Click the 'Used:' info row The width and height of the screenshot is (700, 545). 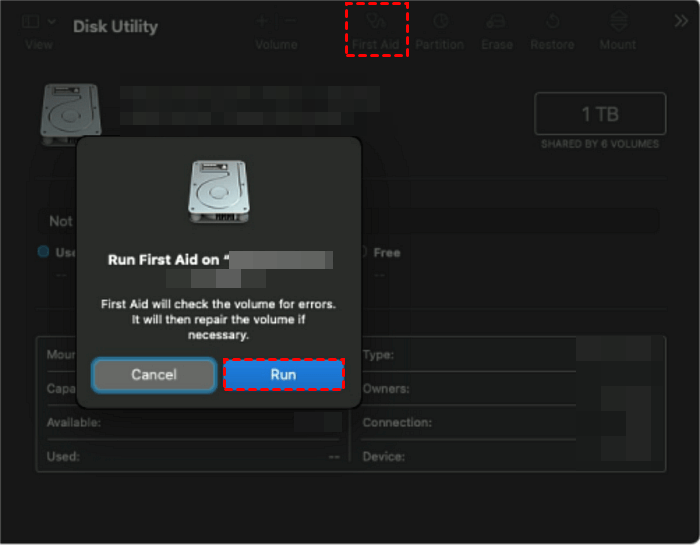tap(194, 456)
